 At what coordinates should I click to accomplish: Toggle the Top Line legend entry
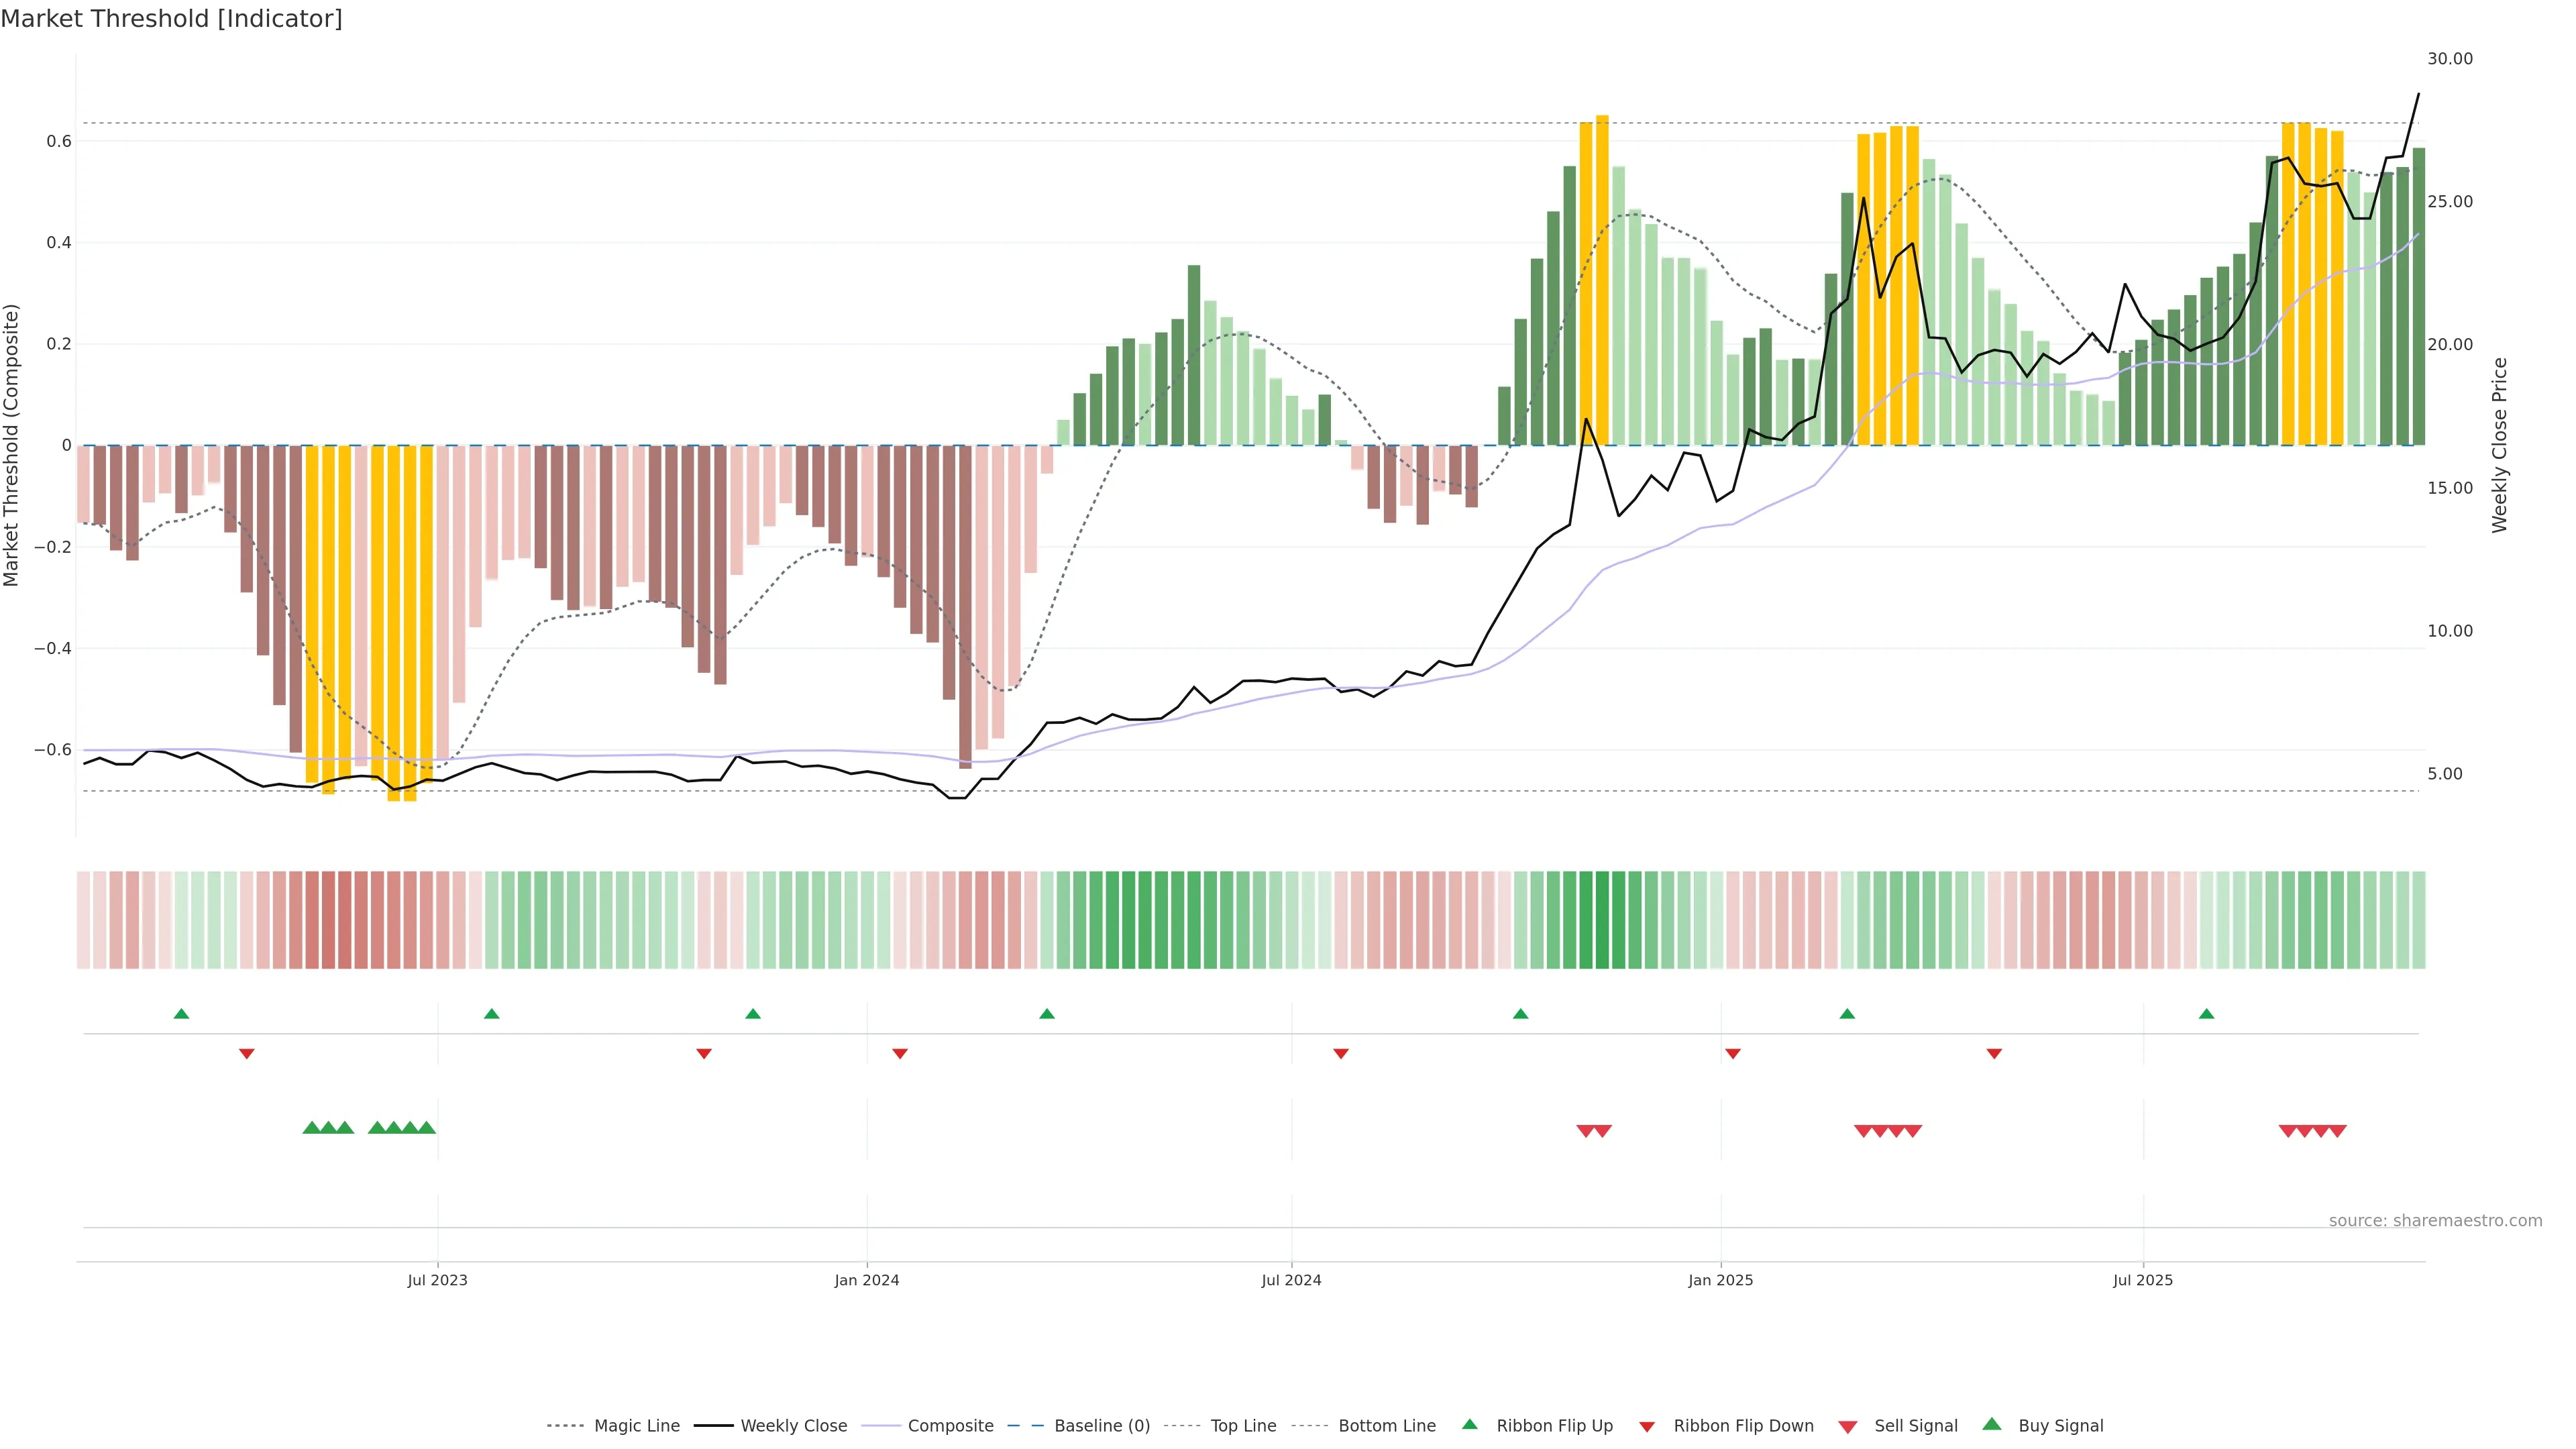click(1243, 1426)
